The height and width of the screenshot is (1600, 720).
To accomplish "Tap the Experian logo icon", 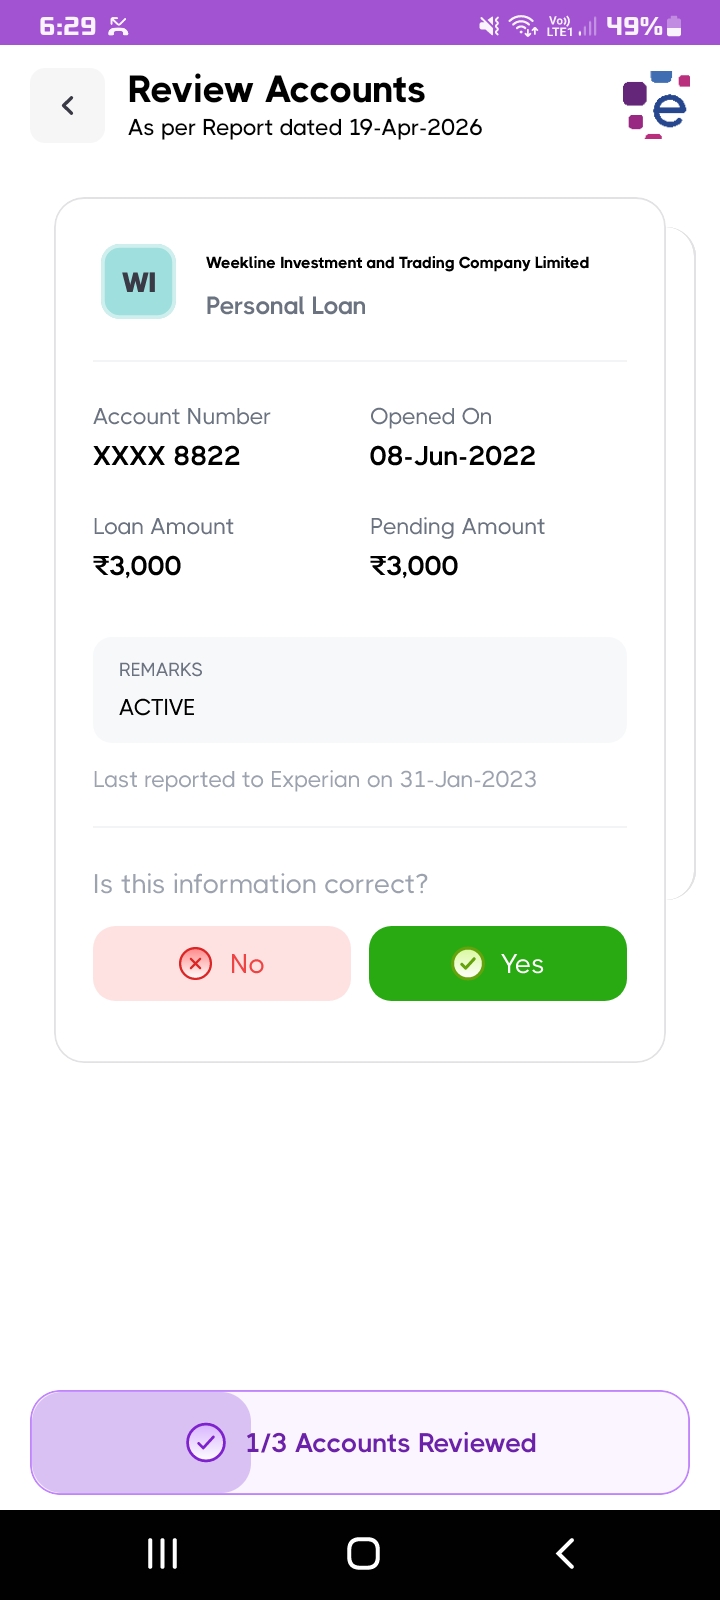I will 657,105.
